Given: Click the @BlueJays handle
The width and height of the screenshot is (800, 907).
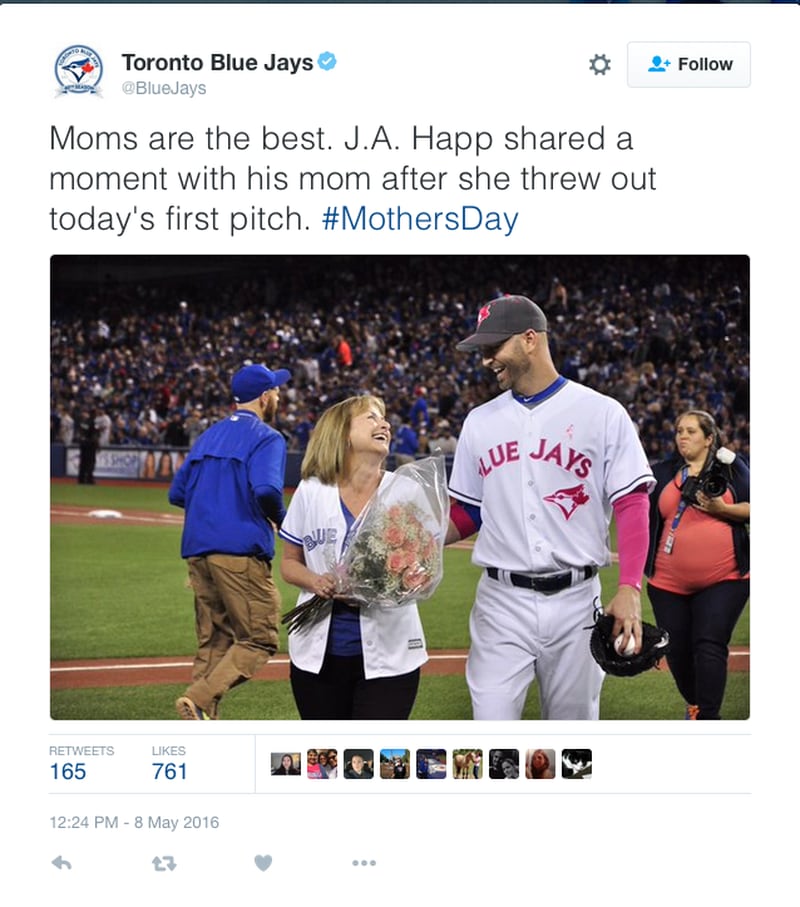Looking at the screenshot, I should [164, 88].
